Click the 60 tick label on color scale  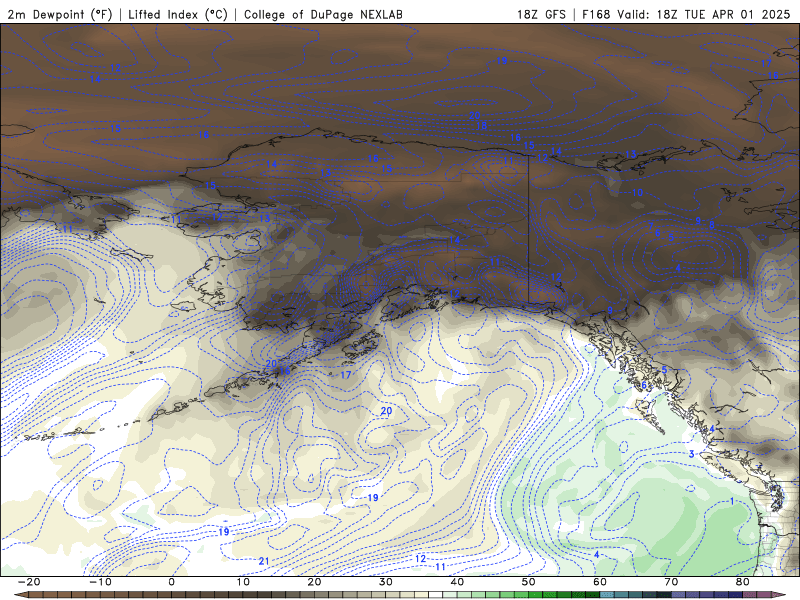click(x=600, y=582)
